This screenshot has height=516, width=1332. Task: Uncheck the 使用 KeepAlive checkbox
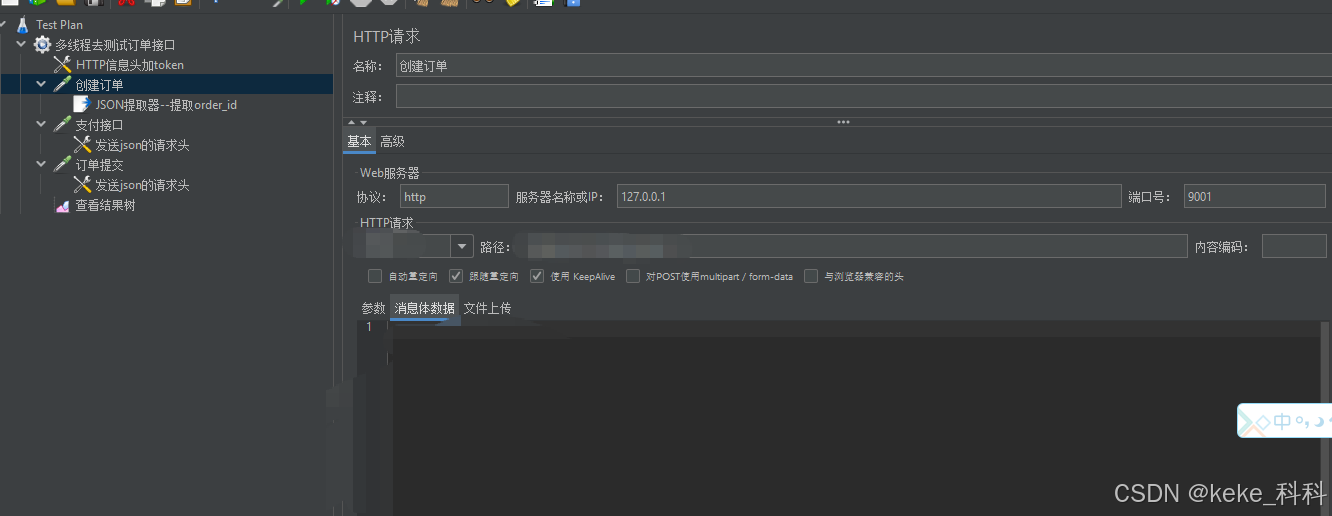pyautogui.click(x=537, y=276)
